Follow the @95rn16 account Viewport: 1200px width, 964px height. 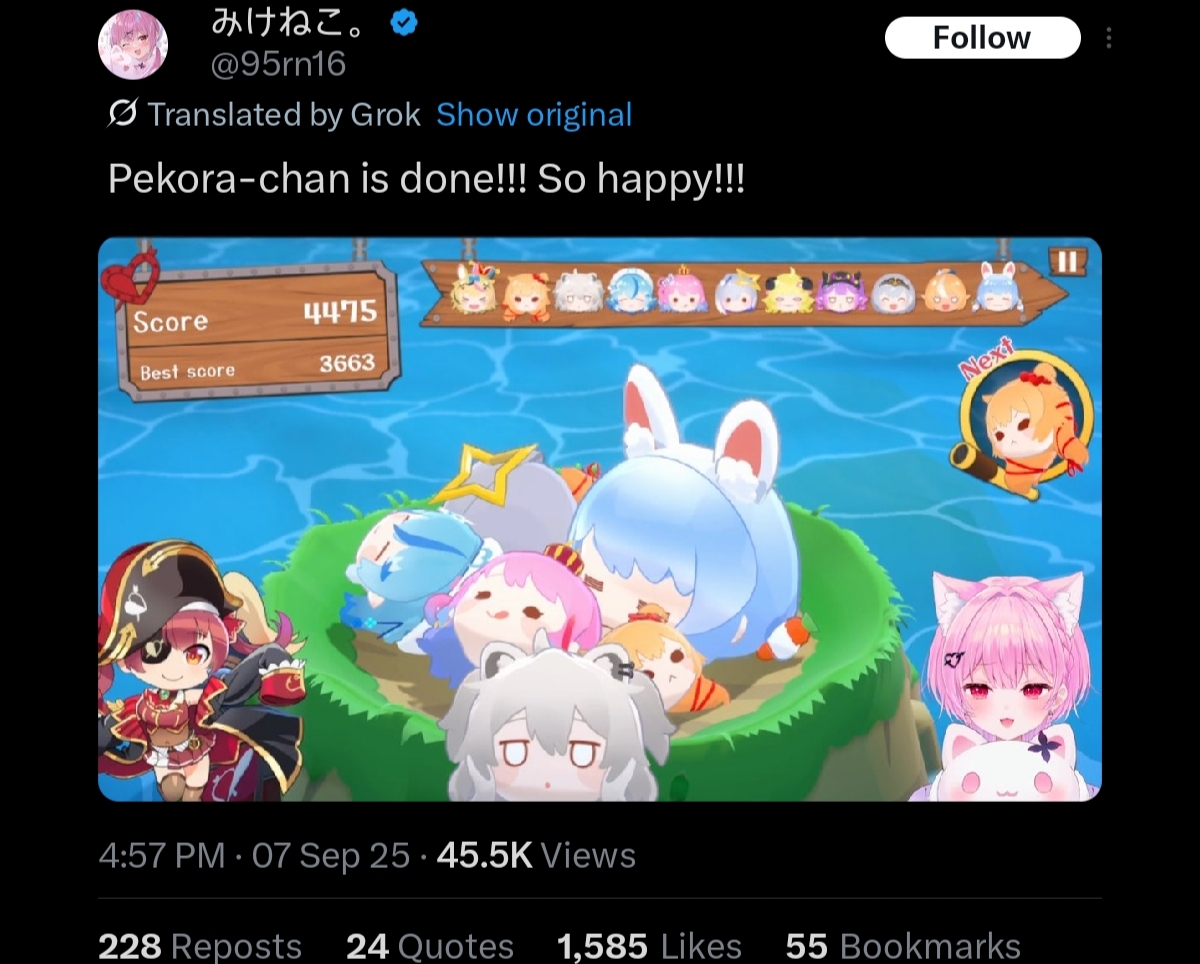[982, 38]
